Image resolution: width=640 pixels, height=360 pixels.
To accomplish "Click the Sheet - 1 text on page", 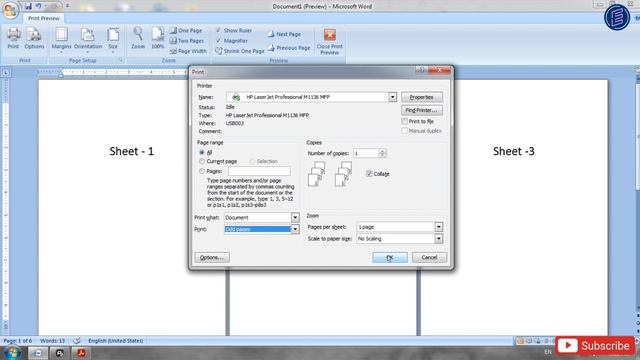I will (x=131, y=151).
